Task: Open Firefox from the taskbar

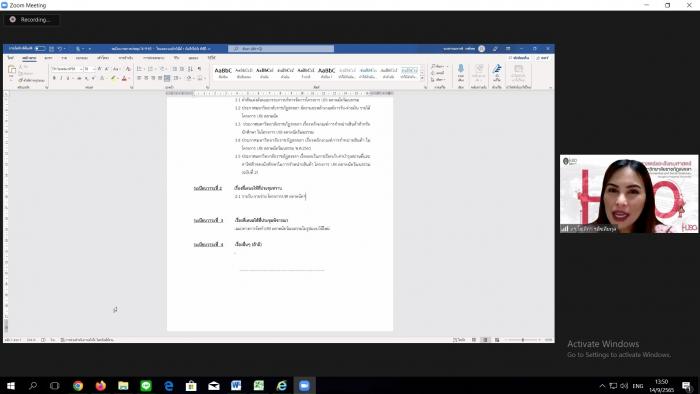Action: click(100, 386)
